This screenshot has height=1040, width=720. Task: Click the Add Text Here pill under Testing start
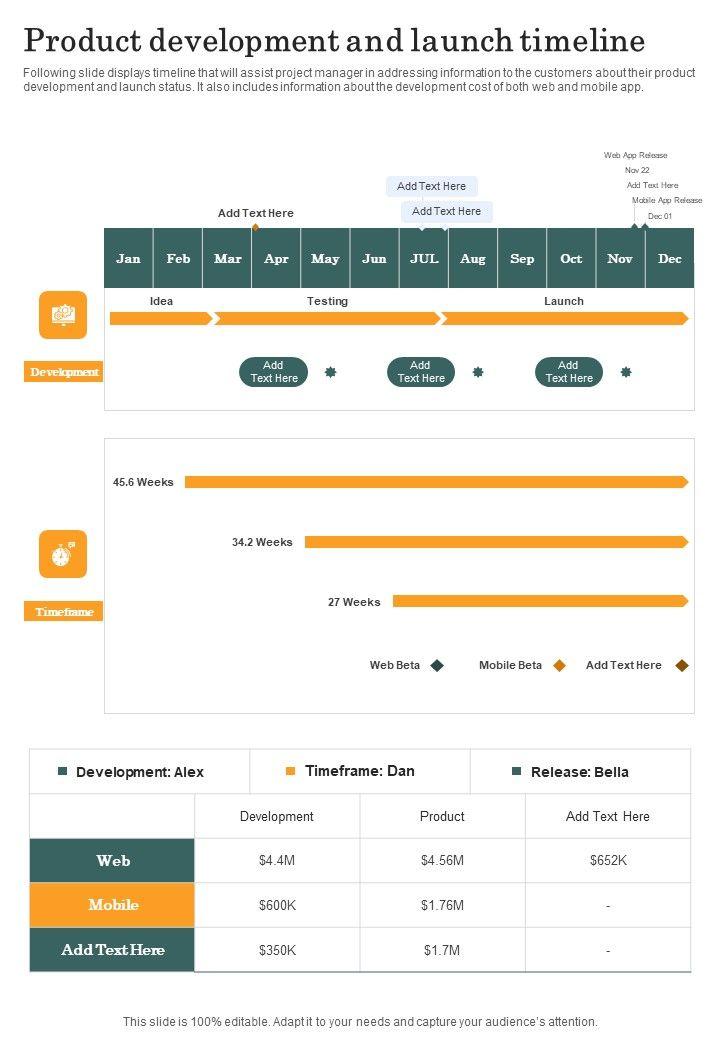pyautogui.click(x=274, y=372)
